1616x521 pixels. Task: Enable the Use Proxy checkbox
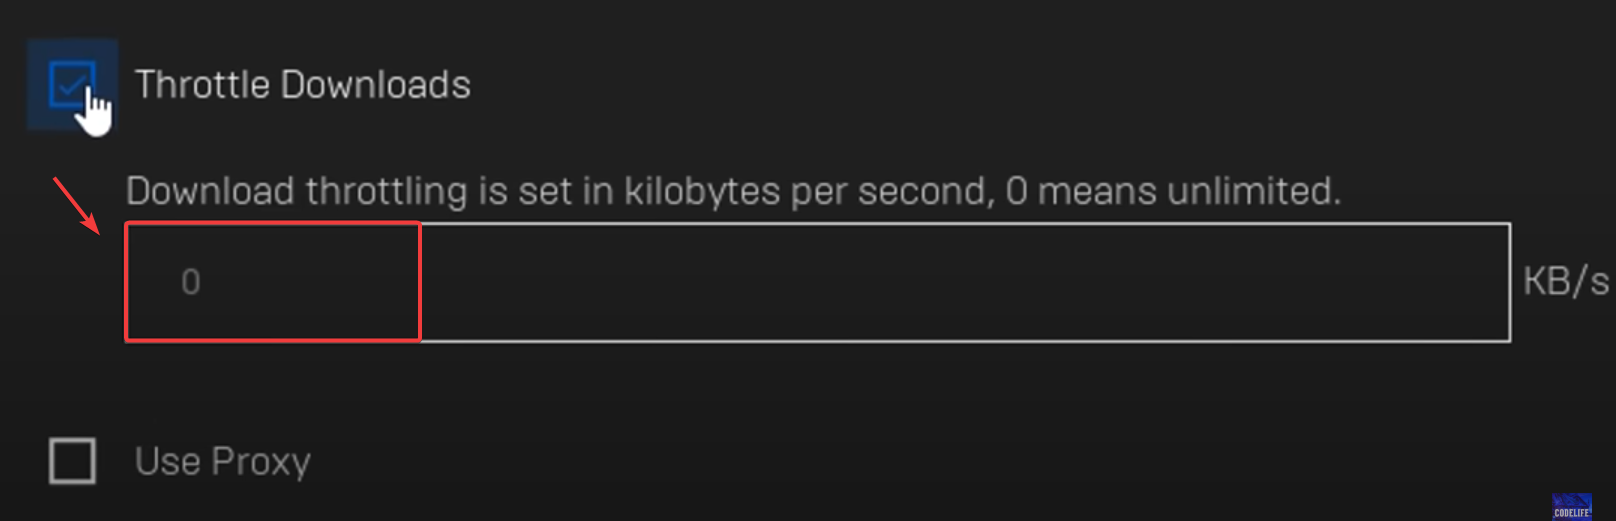(72, 461)
